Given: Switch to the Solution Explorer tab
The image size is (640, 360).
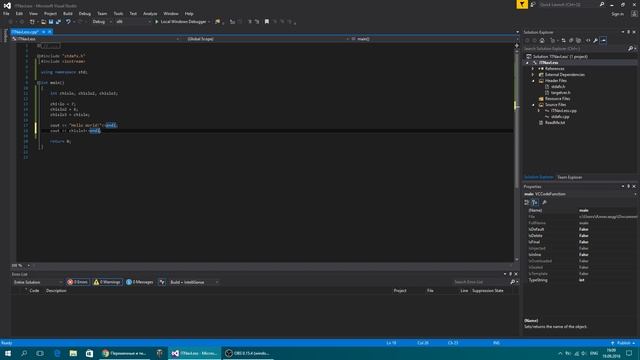Looking at the screenshot, I should point(539,177).
